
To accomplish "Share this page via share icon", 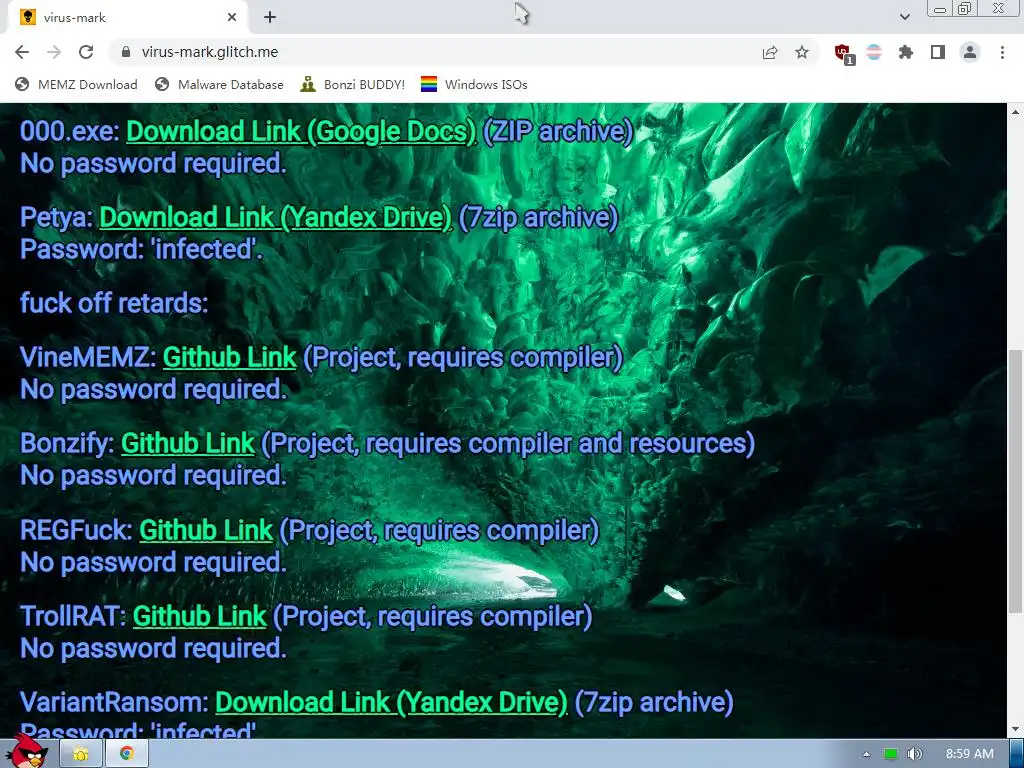I will 770,52.
